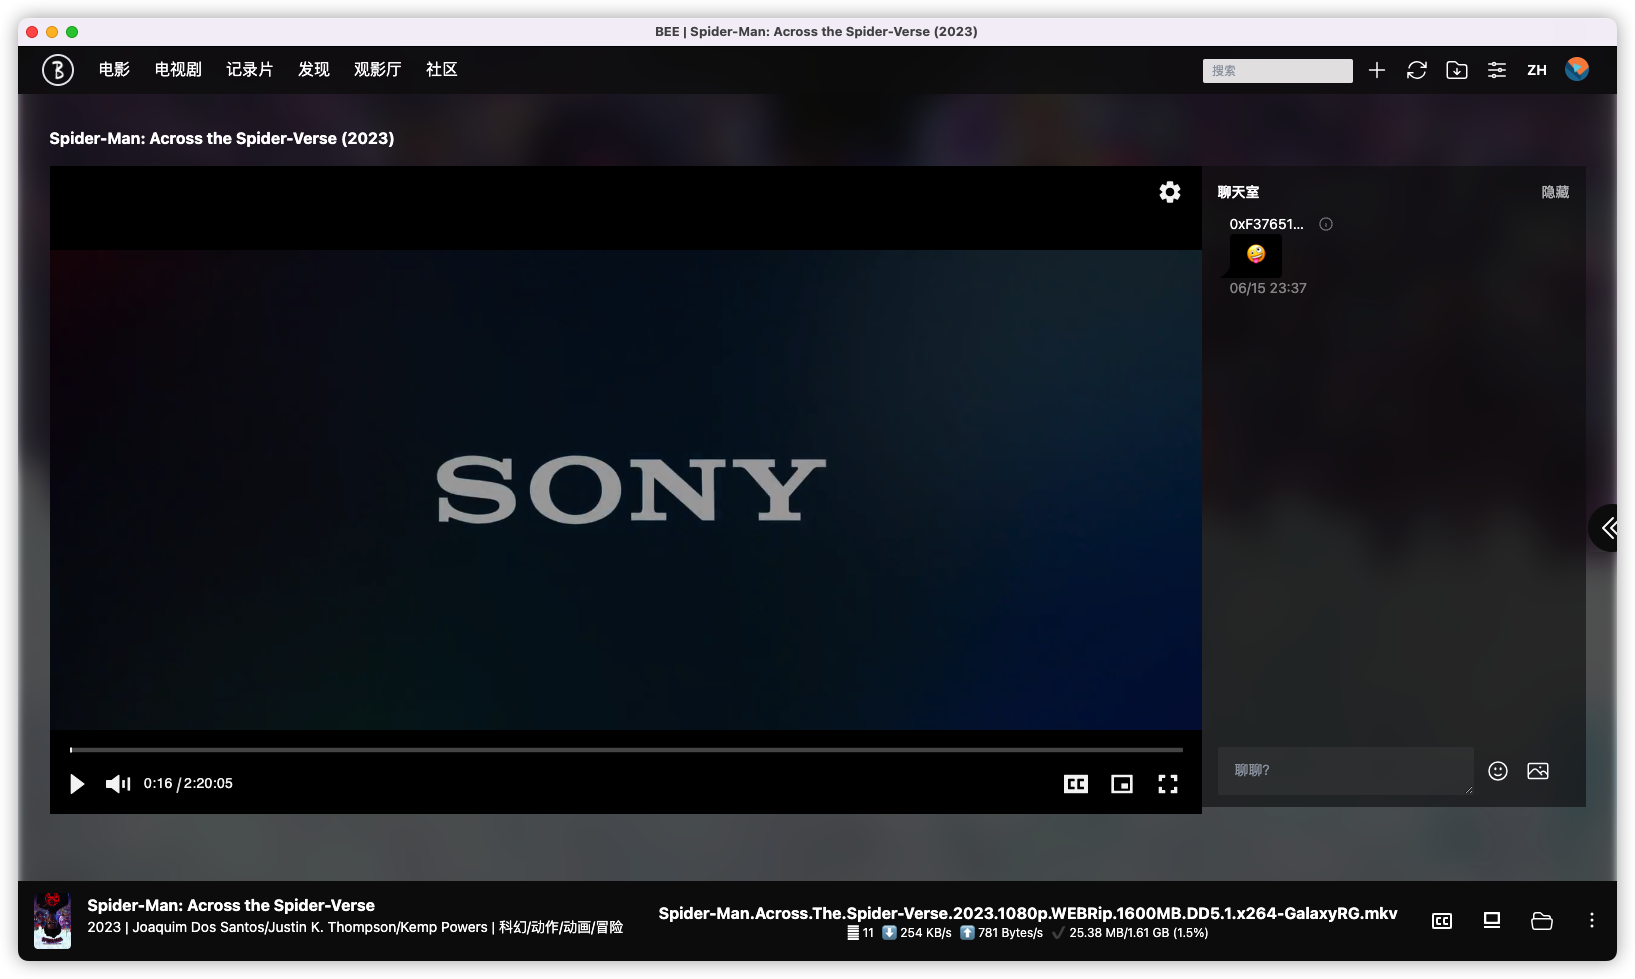Enter fullscreen video mode
The image size is (1635, 979).
coord(1167,784)
